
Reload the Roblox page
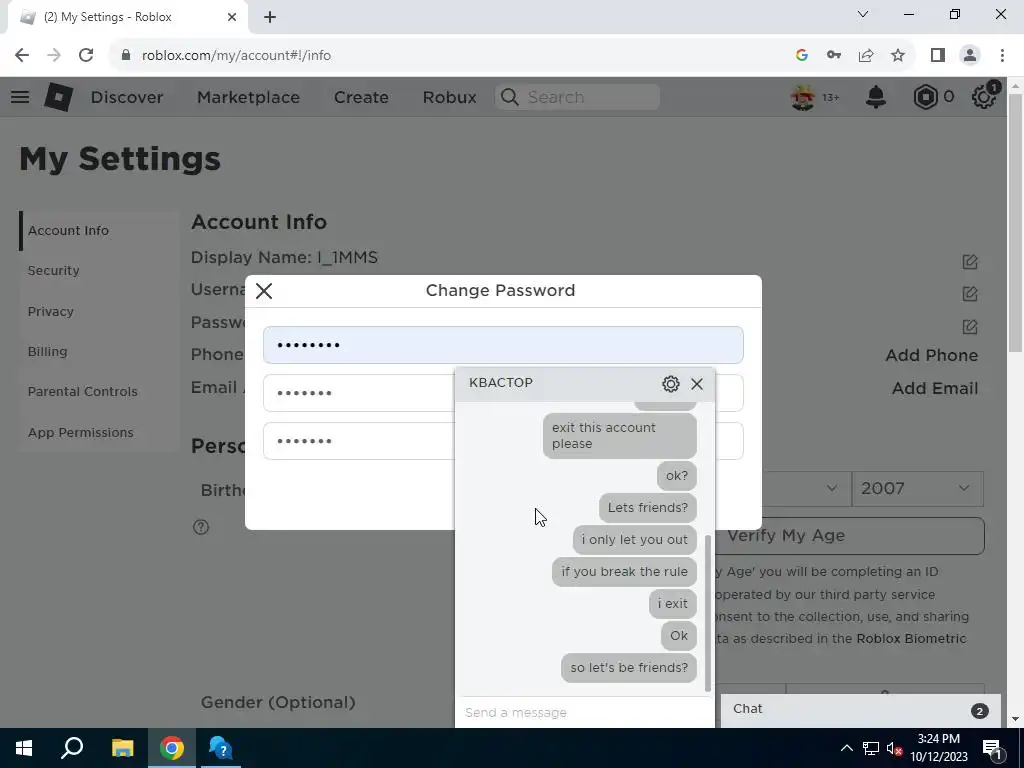[86, 56]
